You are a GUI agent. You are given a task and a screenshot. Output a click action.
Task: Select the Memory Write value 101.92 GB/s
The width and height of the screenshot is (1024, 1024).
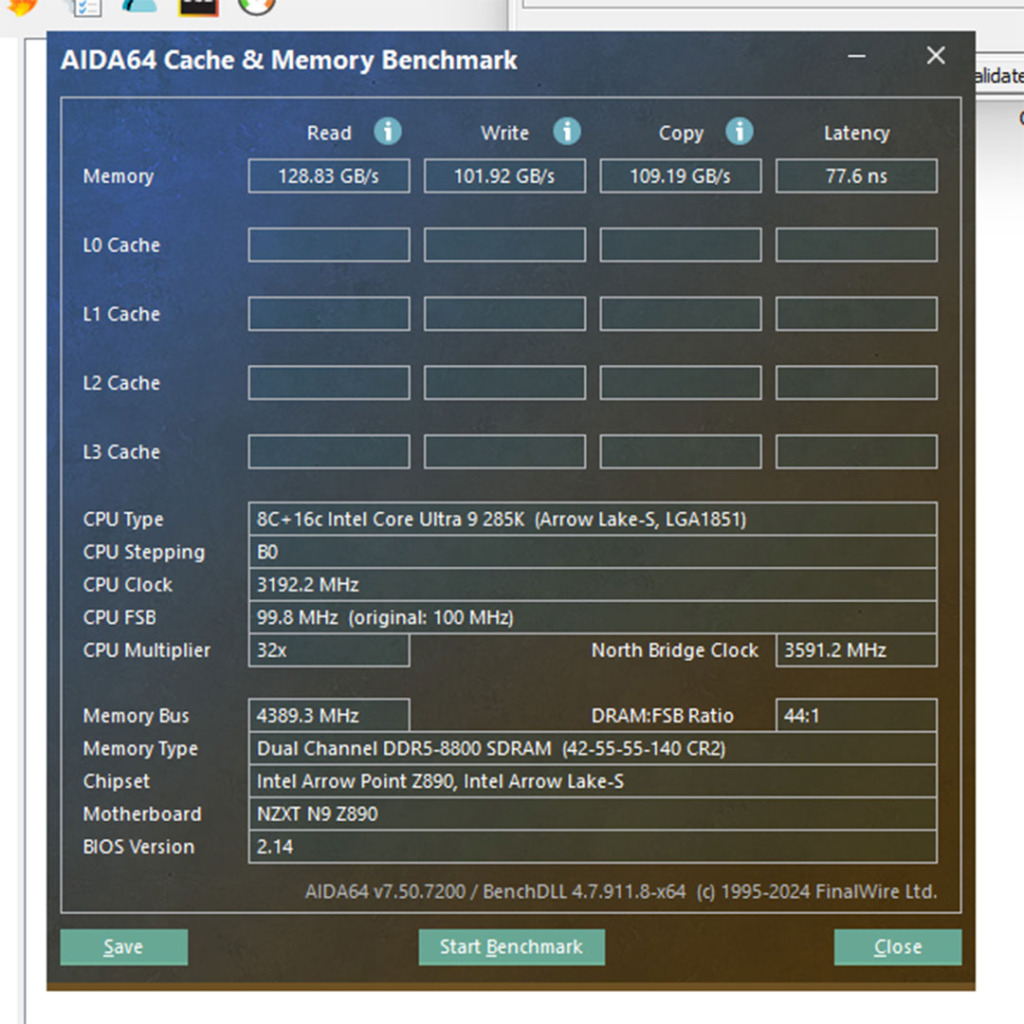click(505, 176)
